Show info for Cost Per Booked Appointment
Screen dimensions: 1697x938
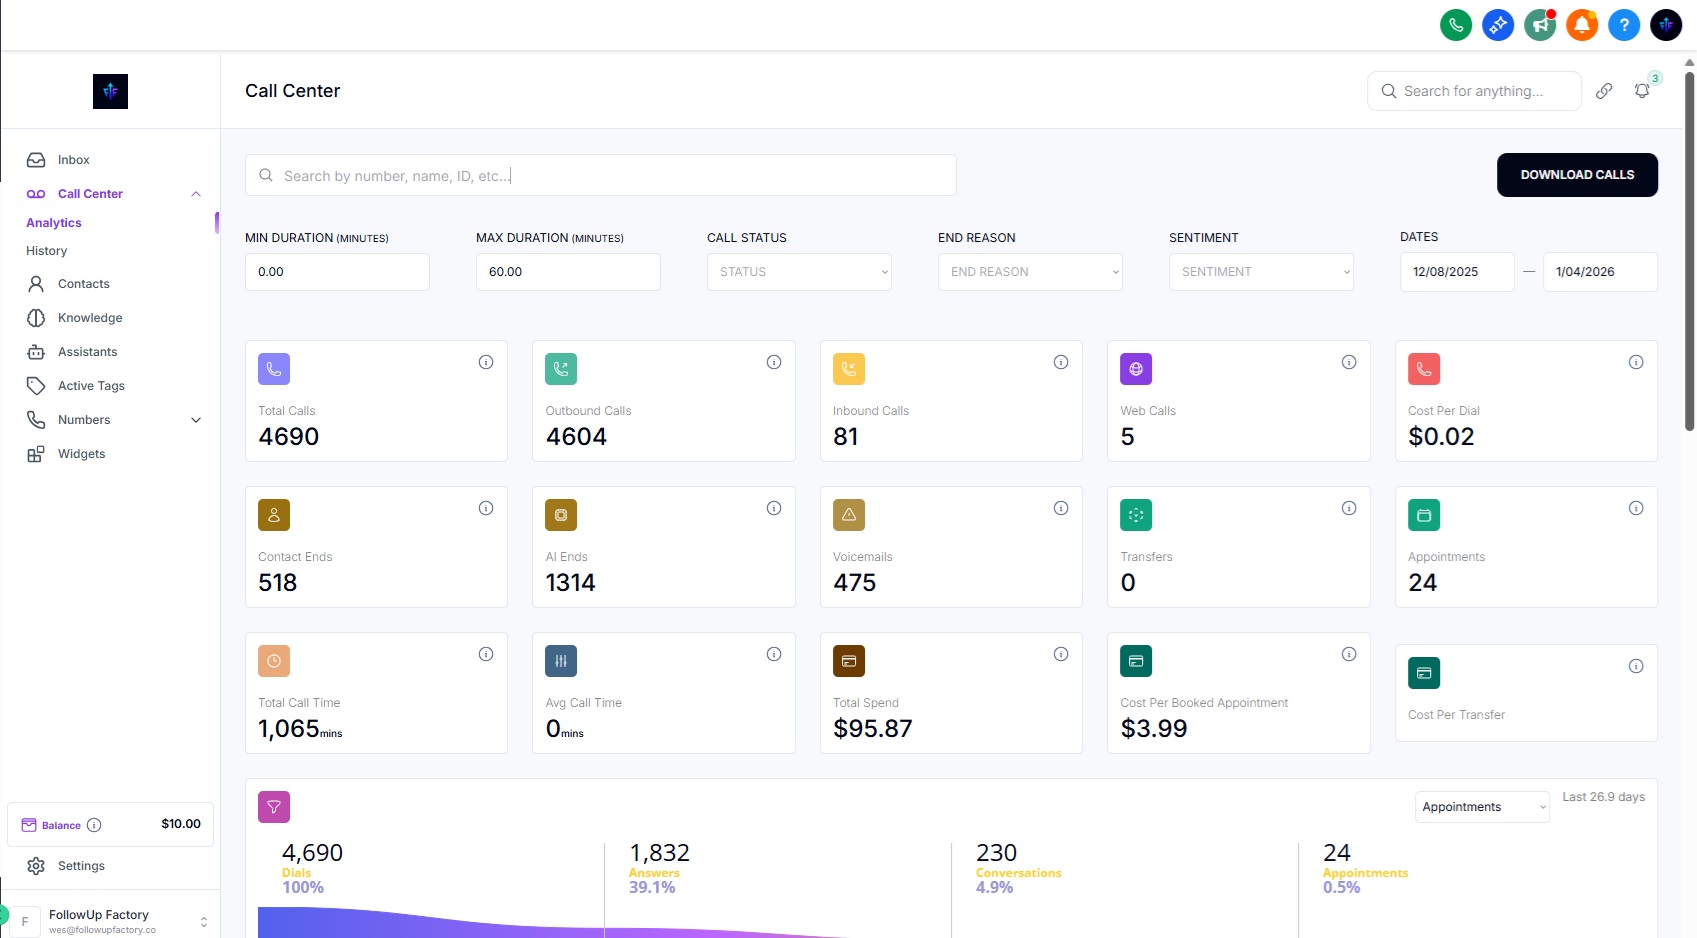[x=1349, y=654]
